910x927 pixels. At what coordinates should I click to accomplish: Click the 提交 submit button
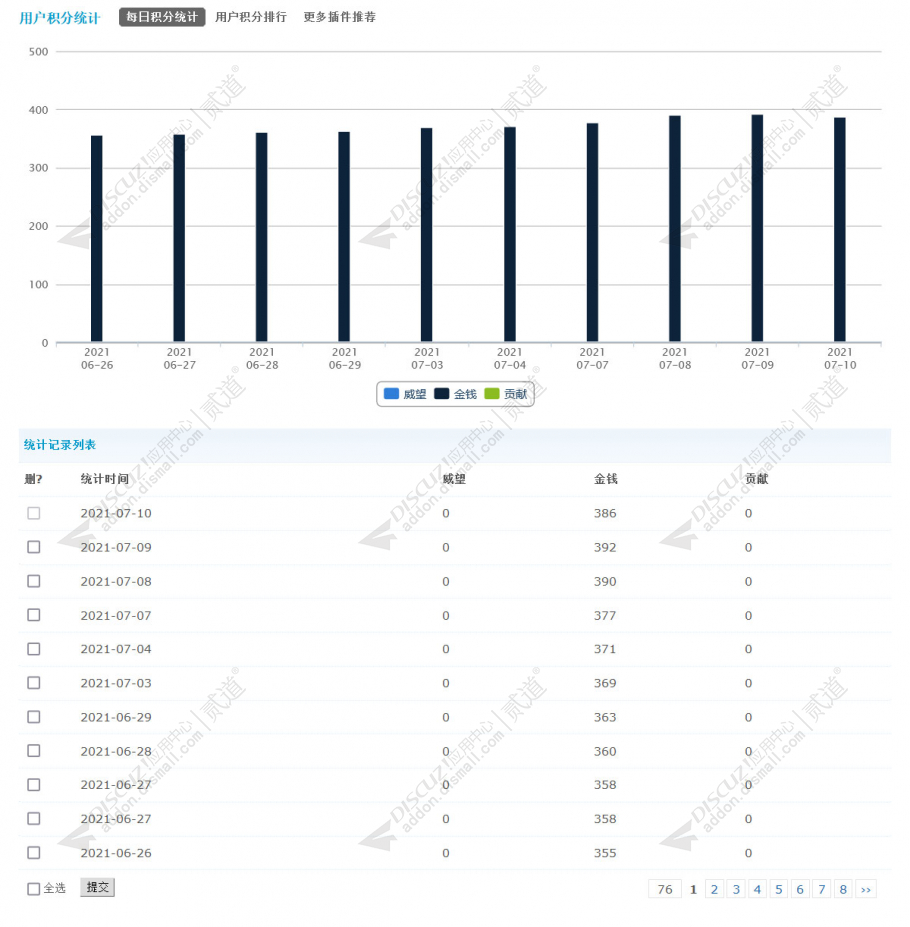(98, 887)
